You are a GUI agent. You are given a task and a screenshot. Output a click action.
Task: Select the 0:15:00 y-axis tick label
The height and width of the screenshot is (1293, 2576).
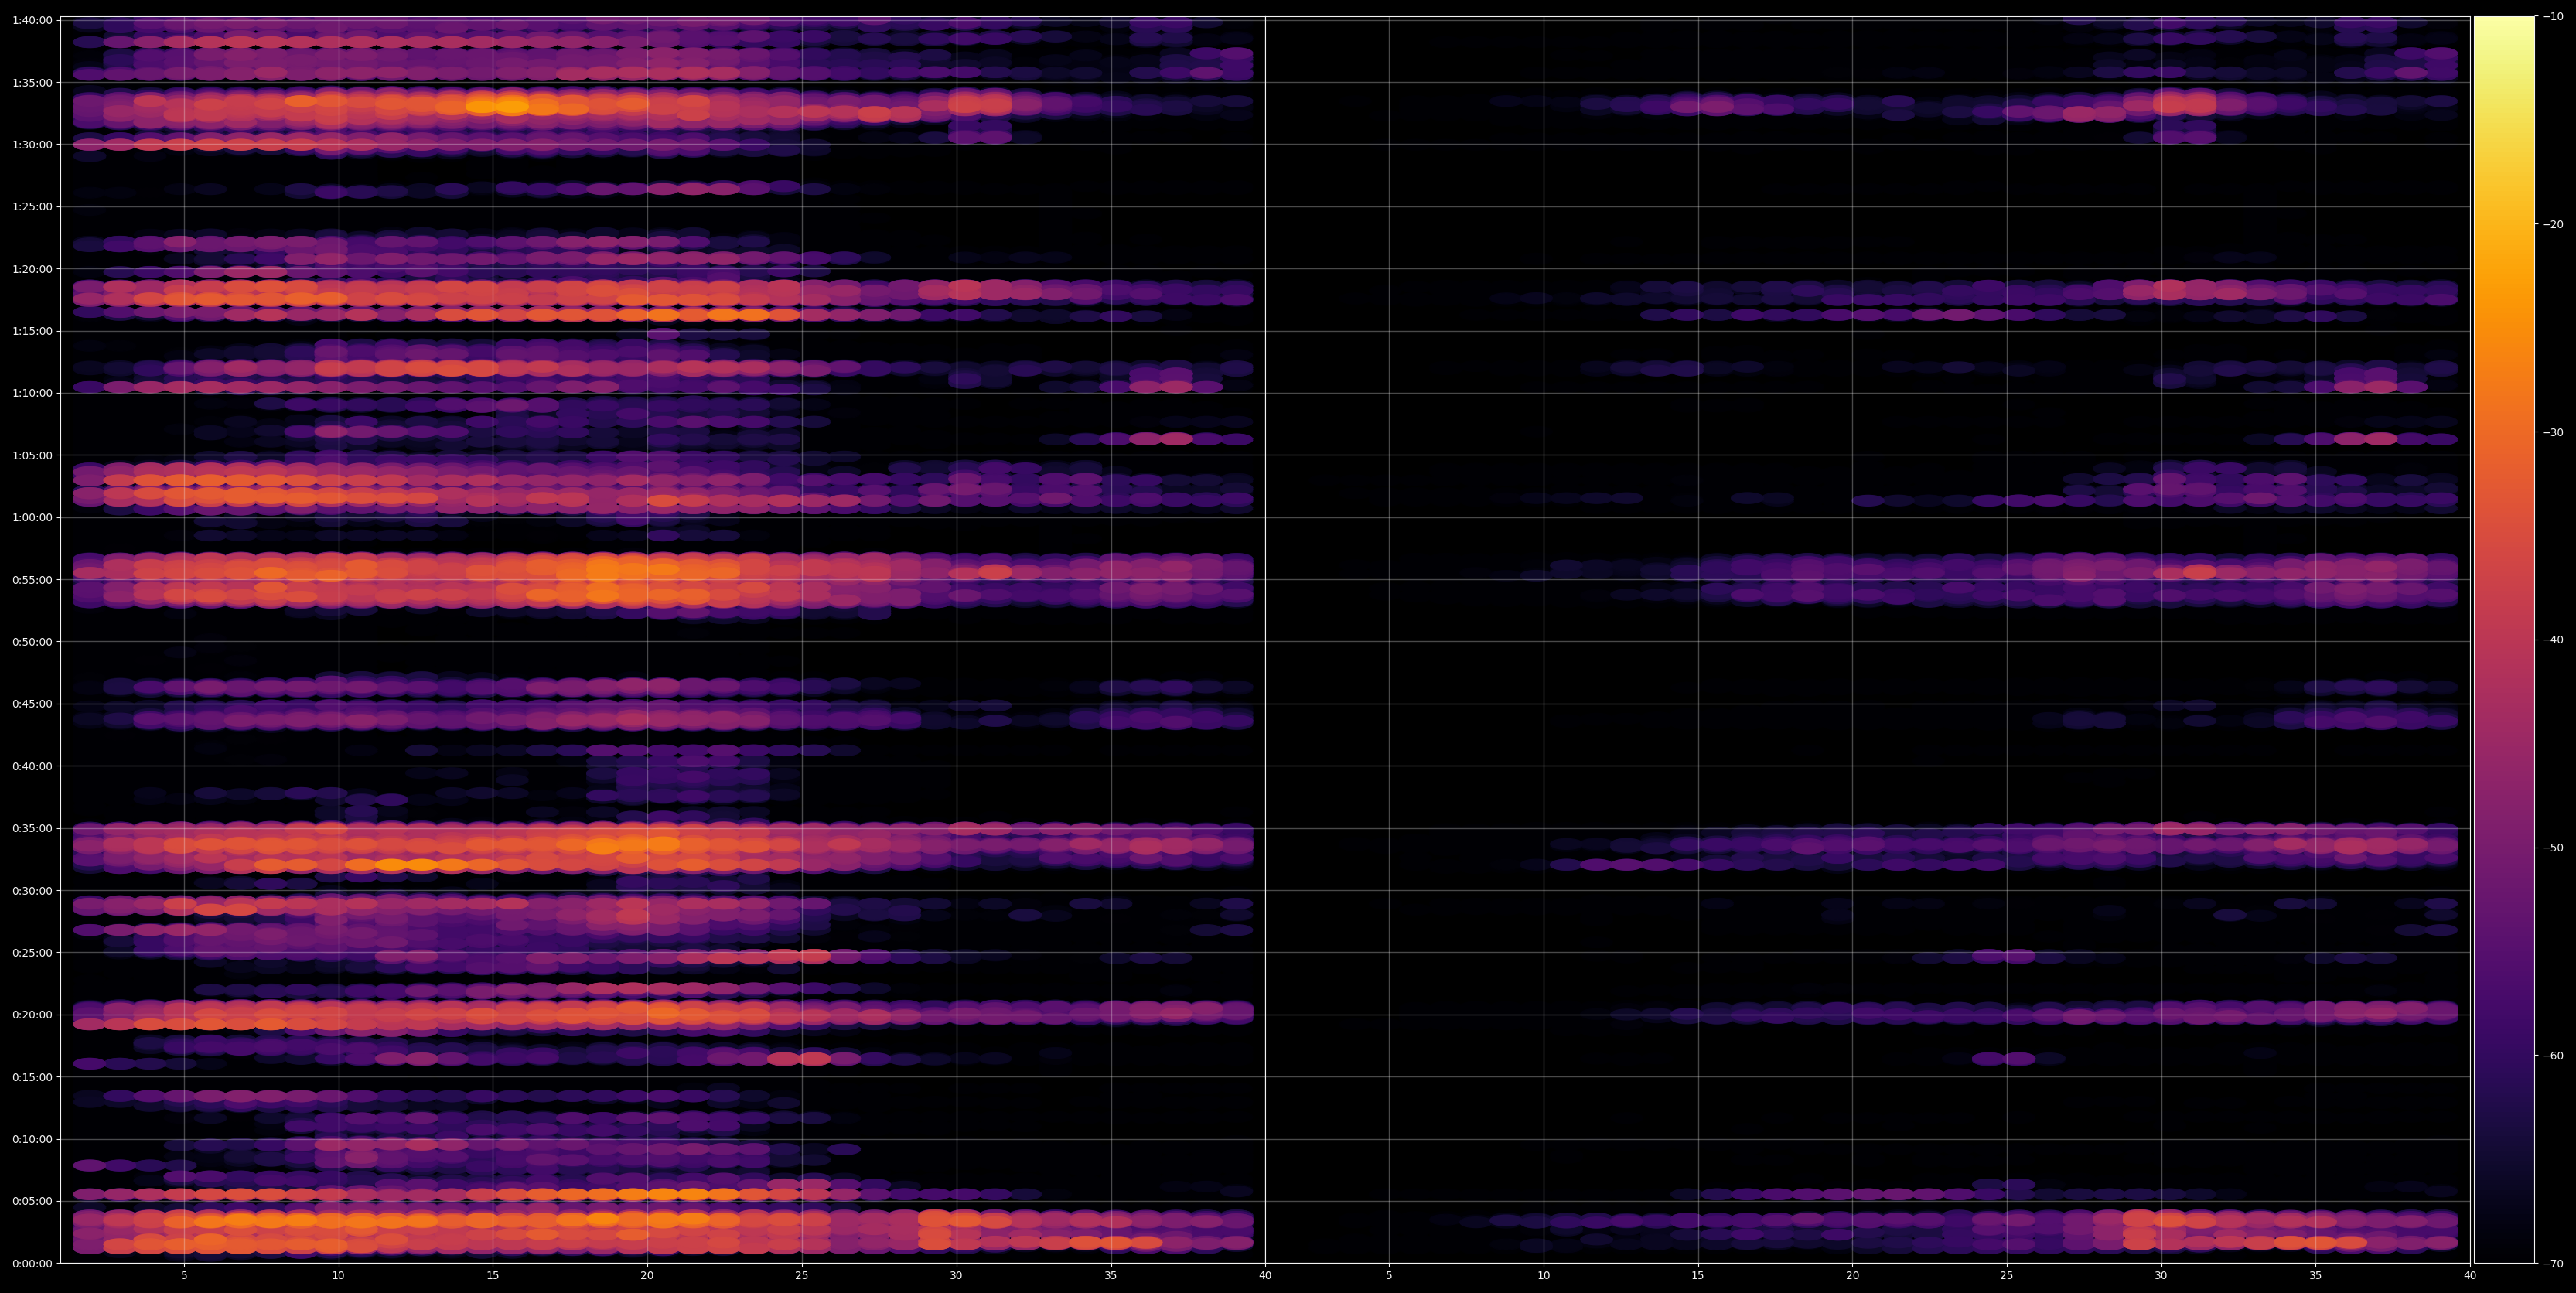[x=32, y=1077]
